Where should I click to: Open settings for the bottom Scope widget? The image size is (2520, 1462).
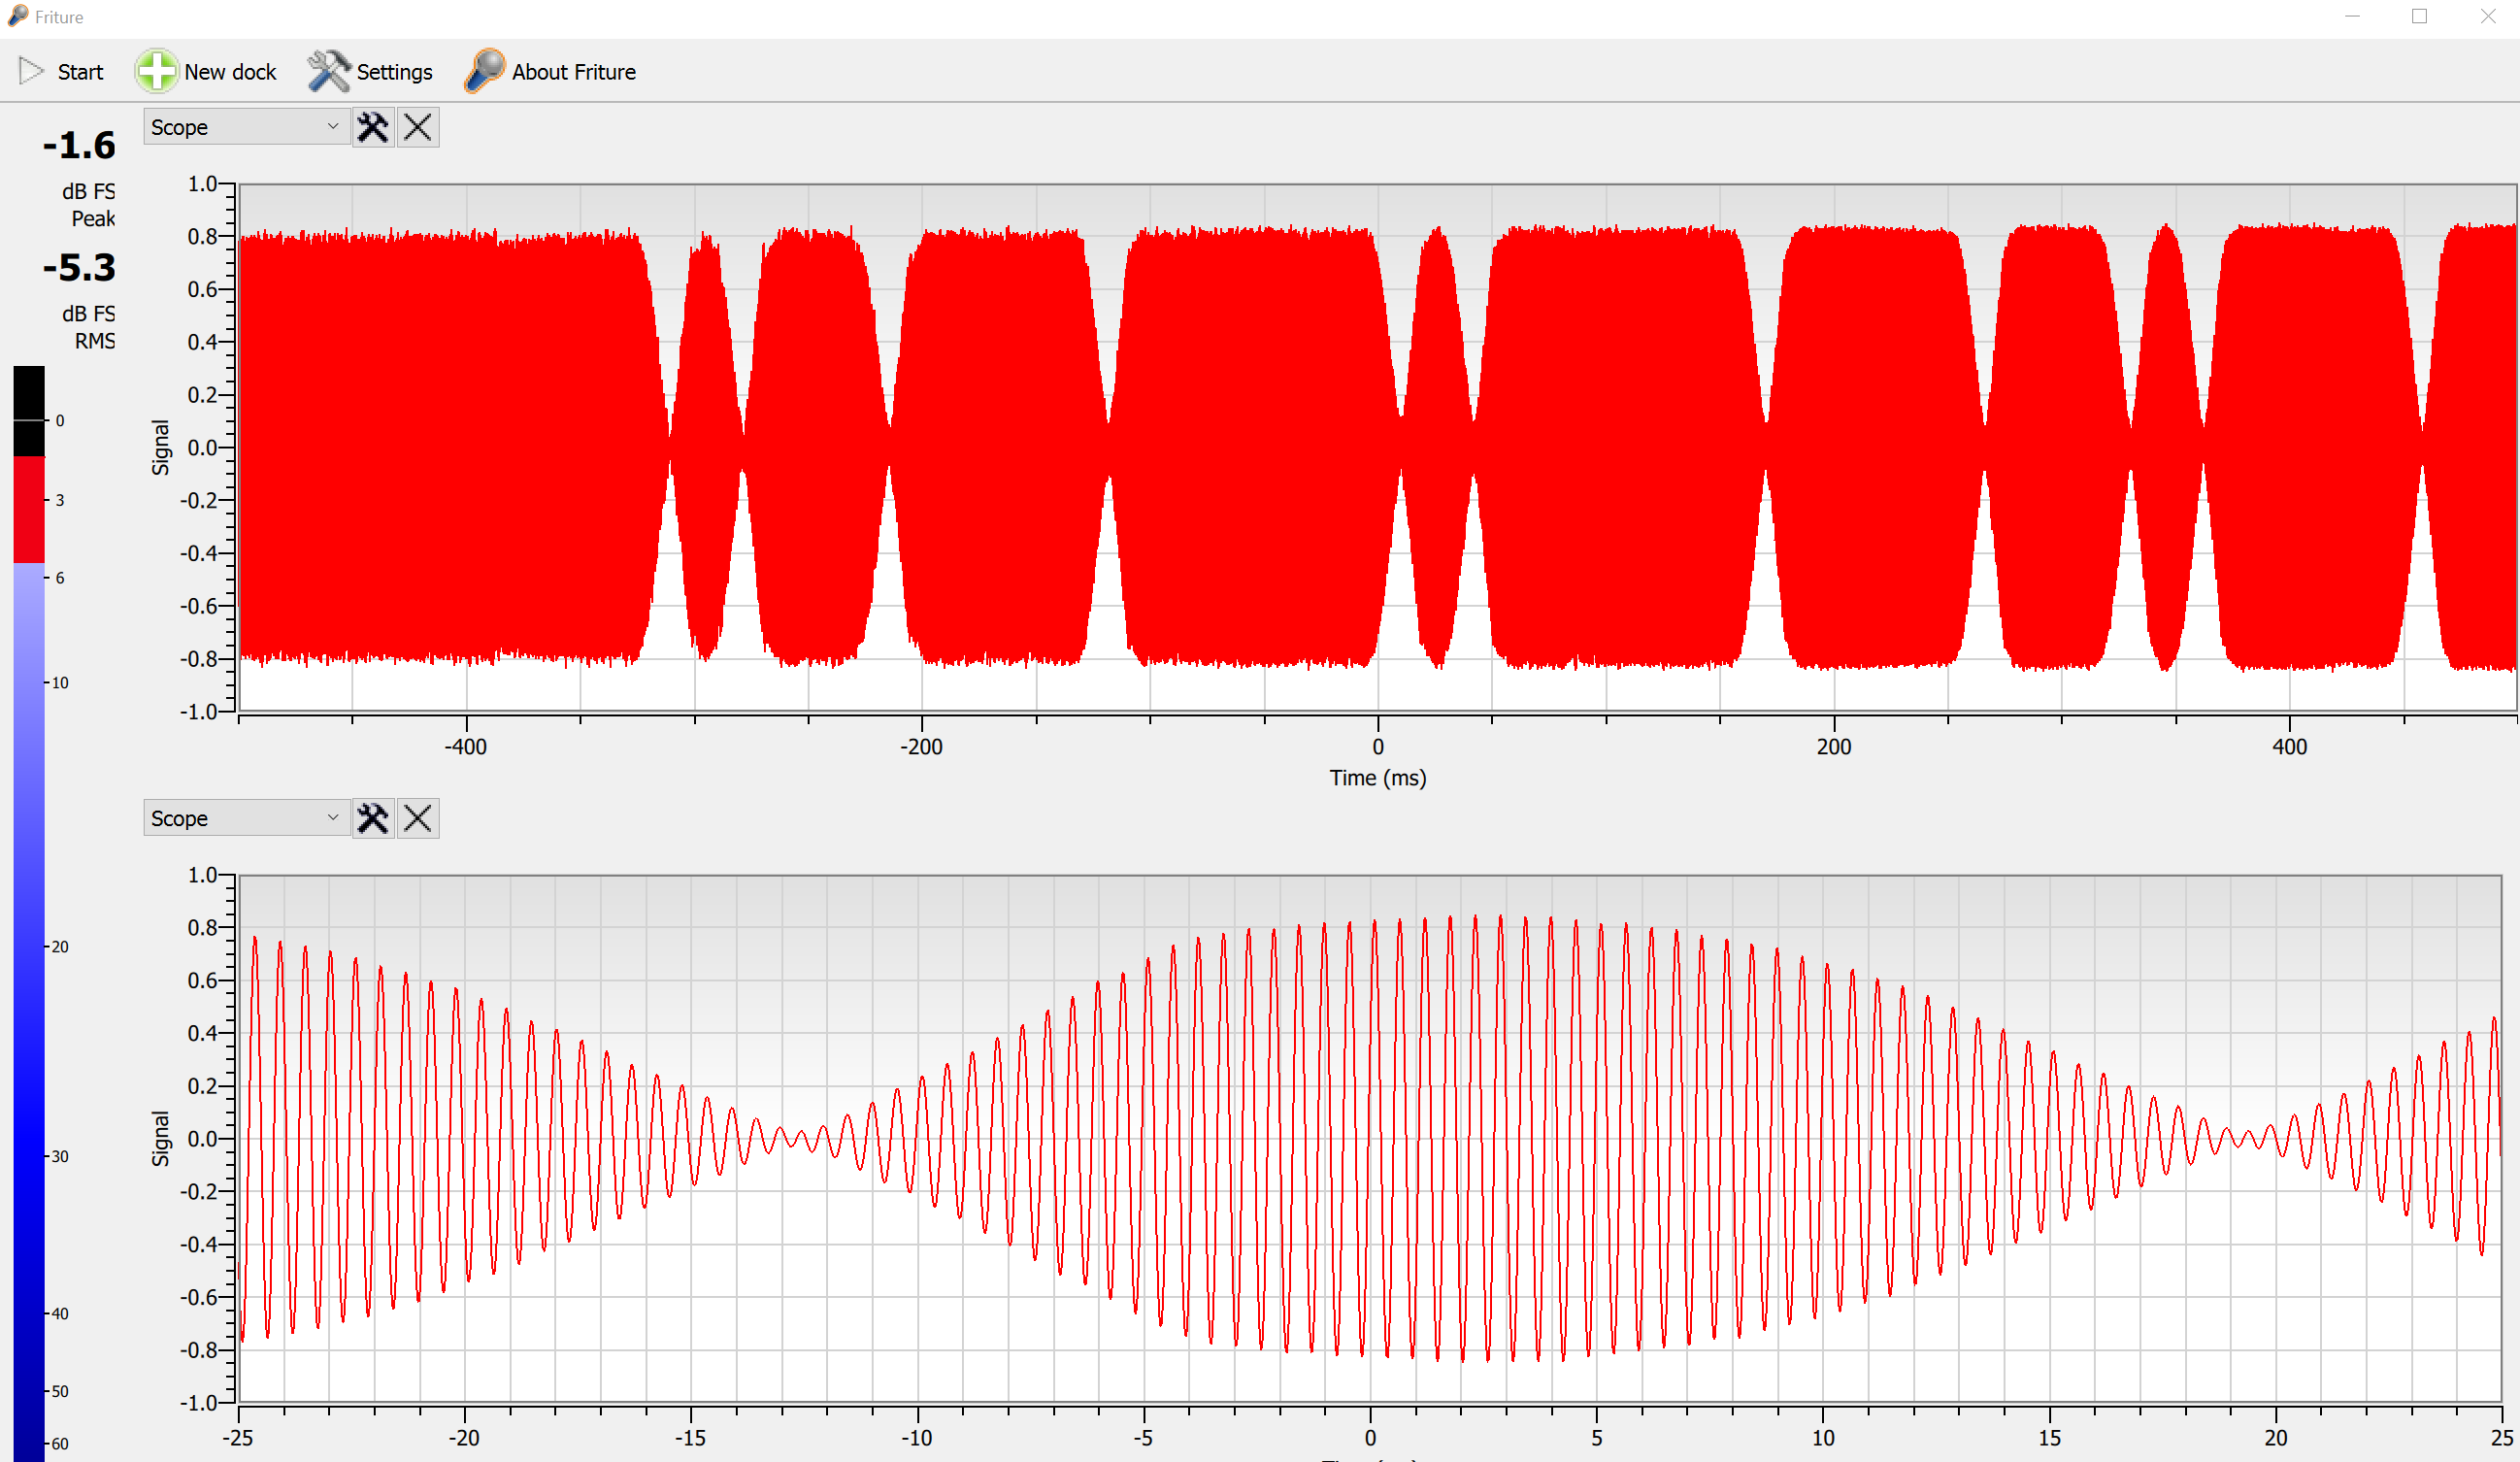[373, 818]
